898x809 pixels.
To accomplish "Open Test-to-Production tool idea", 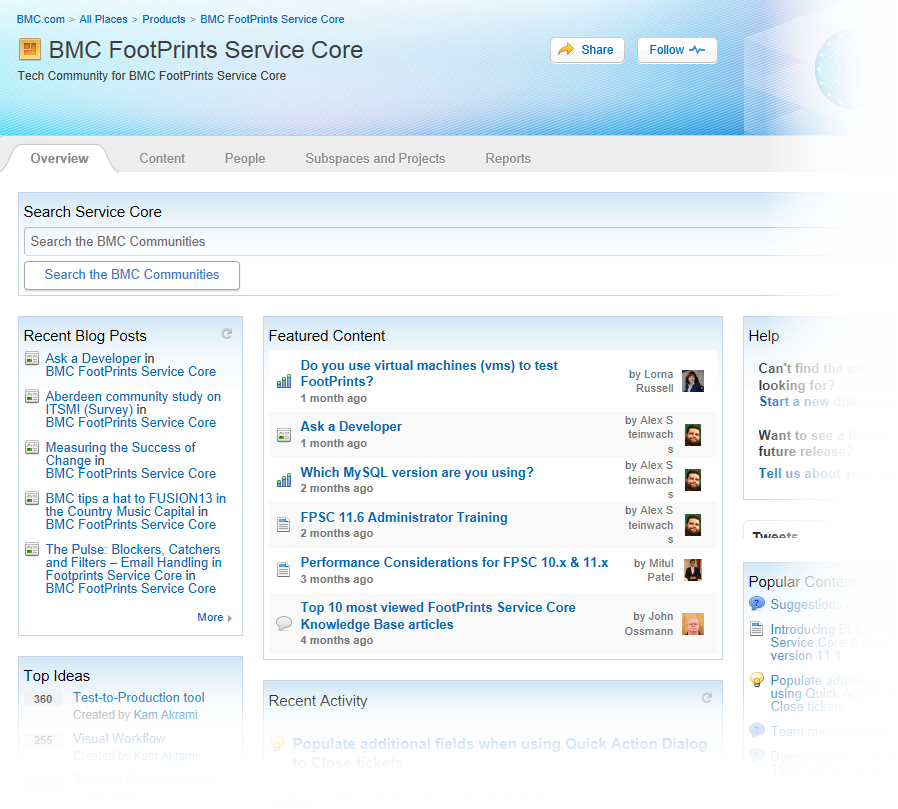I will (x=139, y=697).
